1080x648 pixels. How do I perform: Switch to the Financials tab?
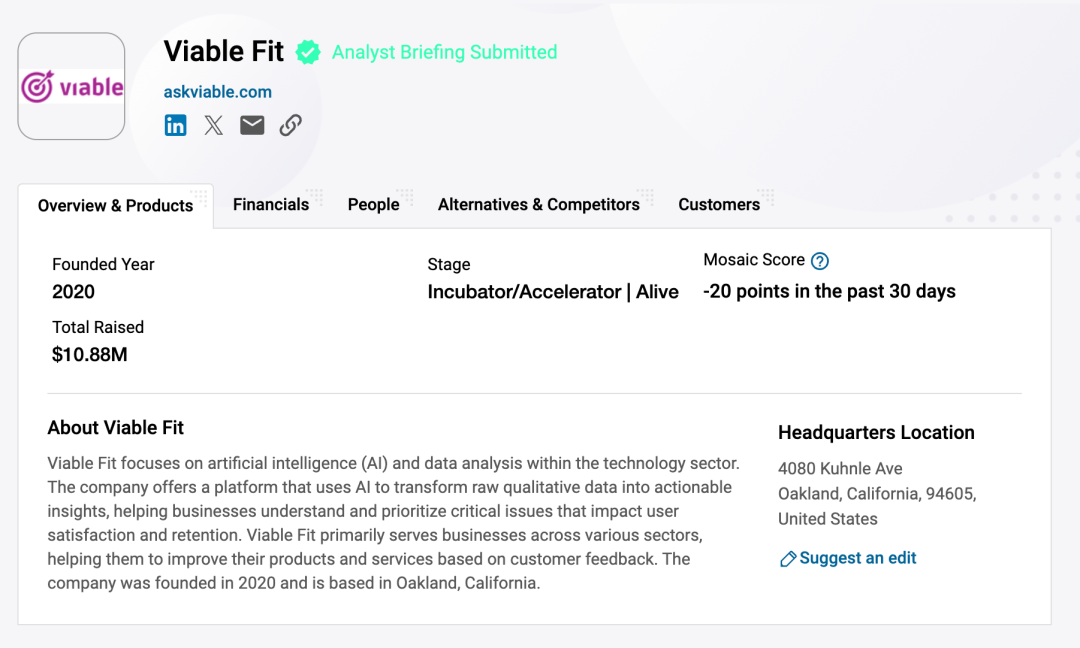(x=271, y=205)
